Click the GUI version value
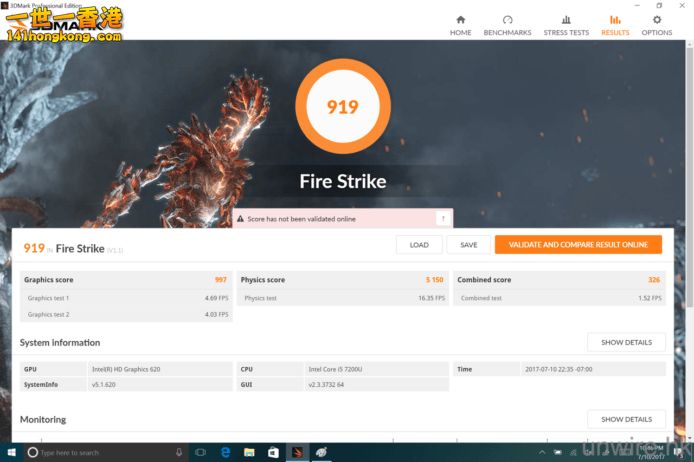 (x=326, y=385)
